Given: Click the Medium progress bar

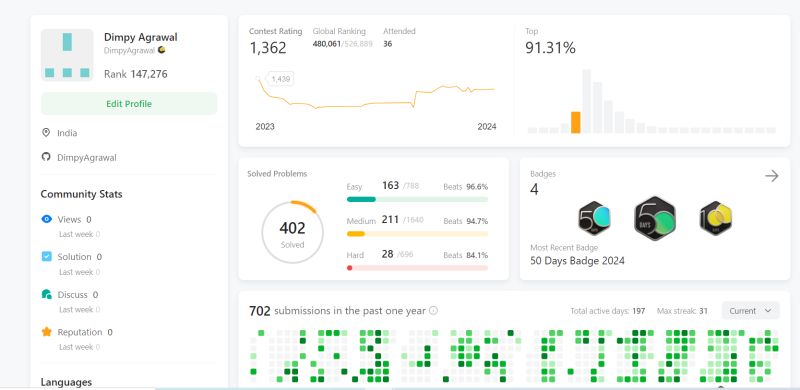Looking at the screenshot, I should (x=417, y=234).
